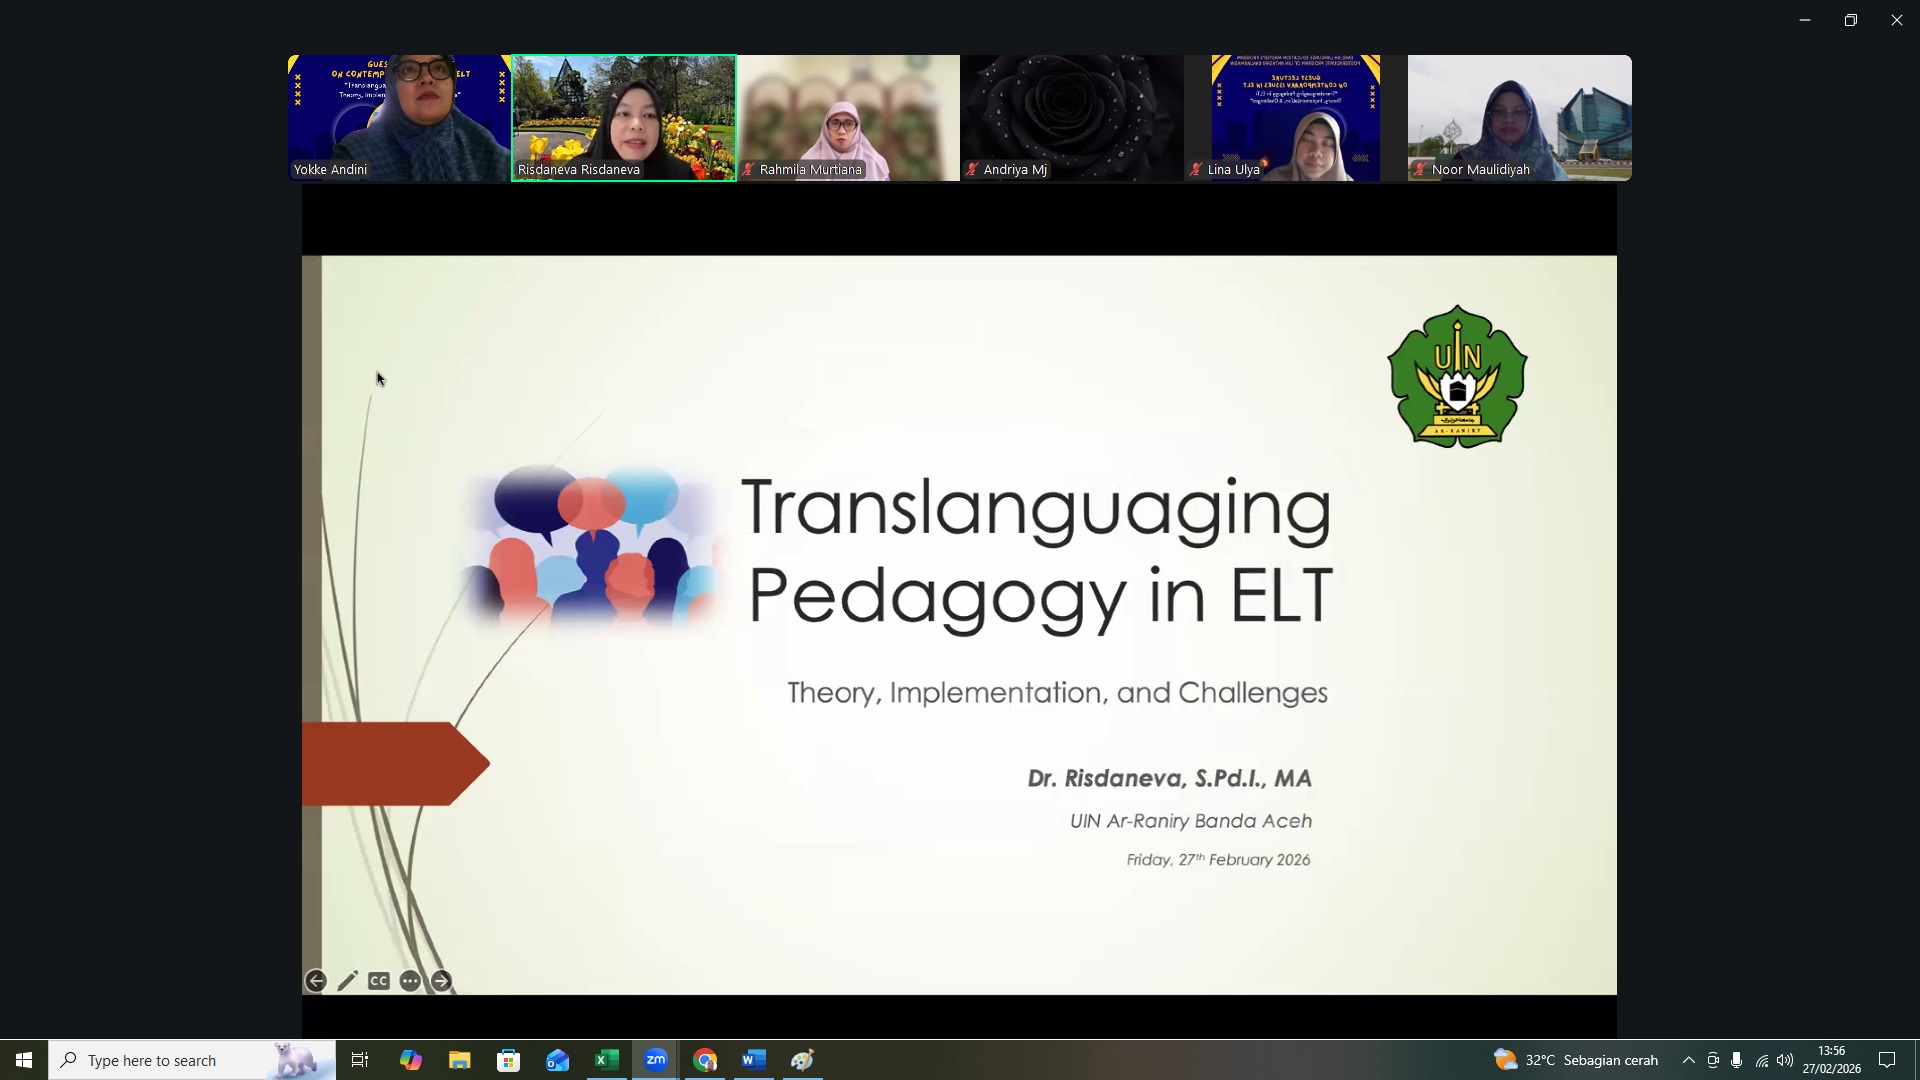Select Noor Maulidiyah's video thumbnail
Image resolution: width=1920 pixels, height=1080 pixels.
[1520, 118]
